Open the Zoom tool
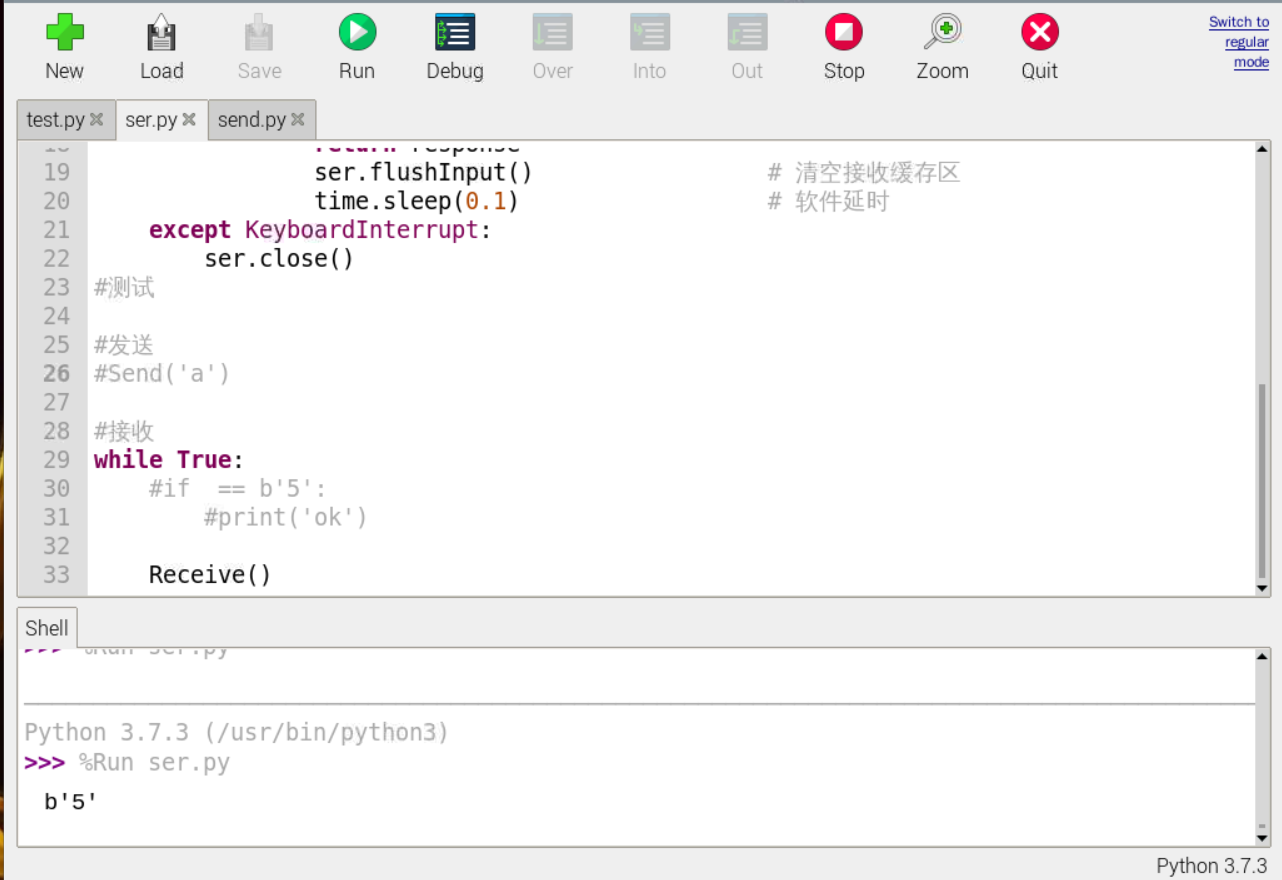The image size is (1282, 880). click(x=942, y=32)
